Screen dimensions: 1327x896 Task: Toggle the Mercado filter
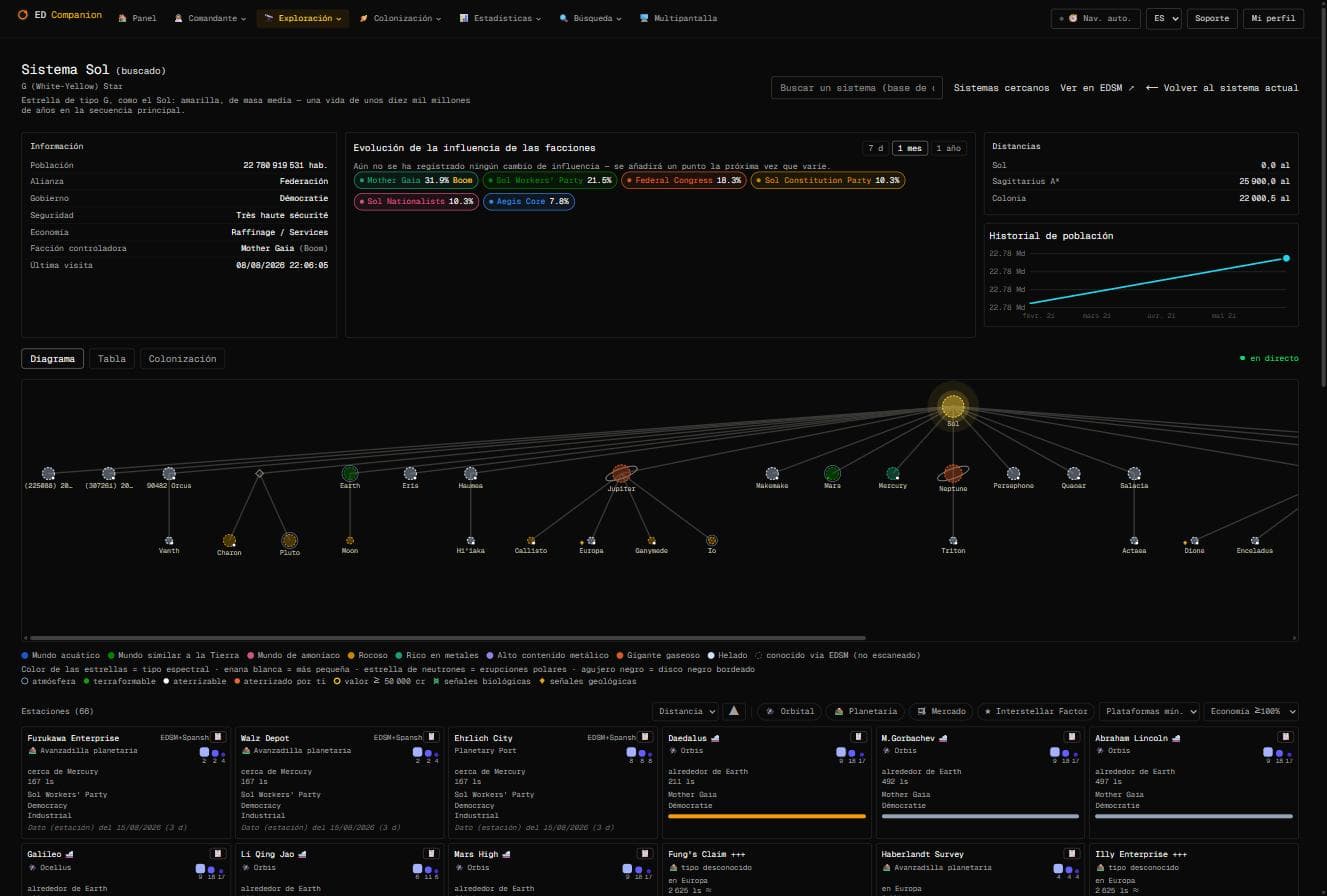[941, 711]
